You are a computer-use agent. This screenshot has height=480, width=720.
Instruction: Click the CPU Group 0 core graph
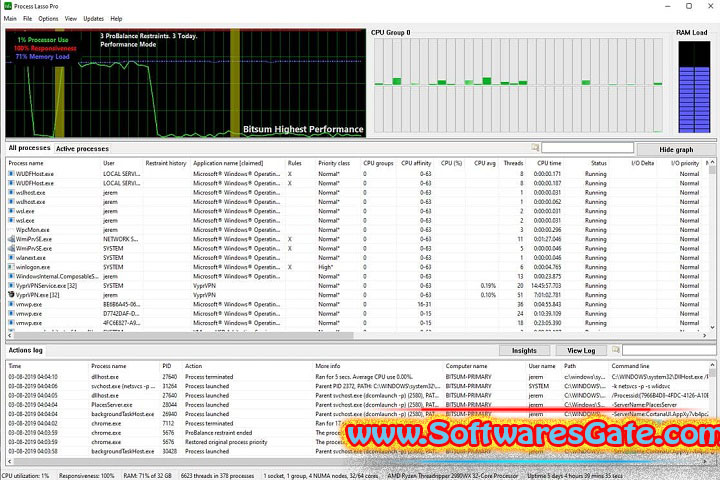[x=518, y=86]
